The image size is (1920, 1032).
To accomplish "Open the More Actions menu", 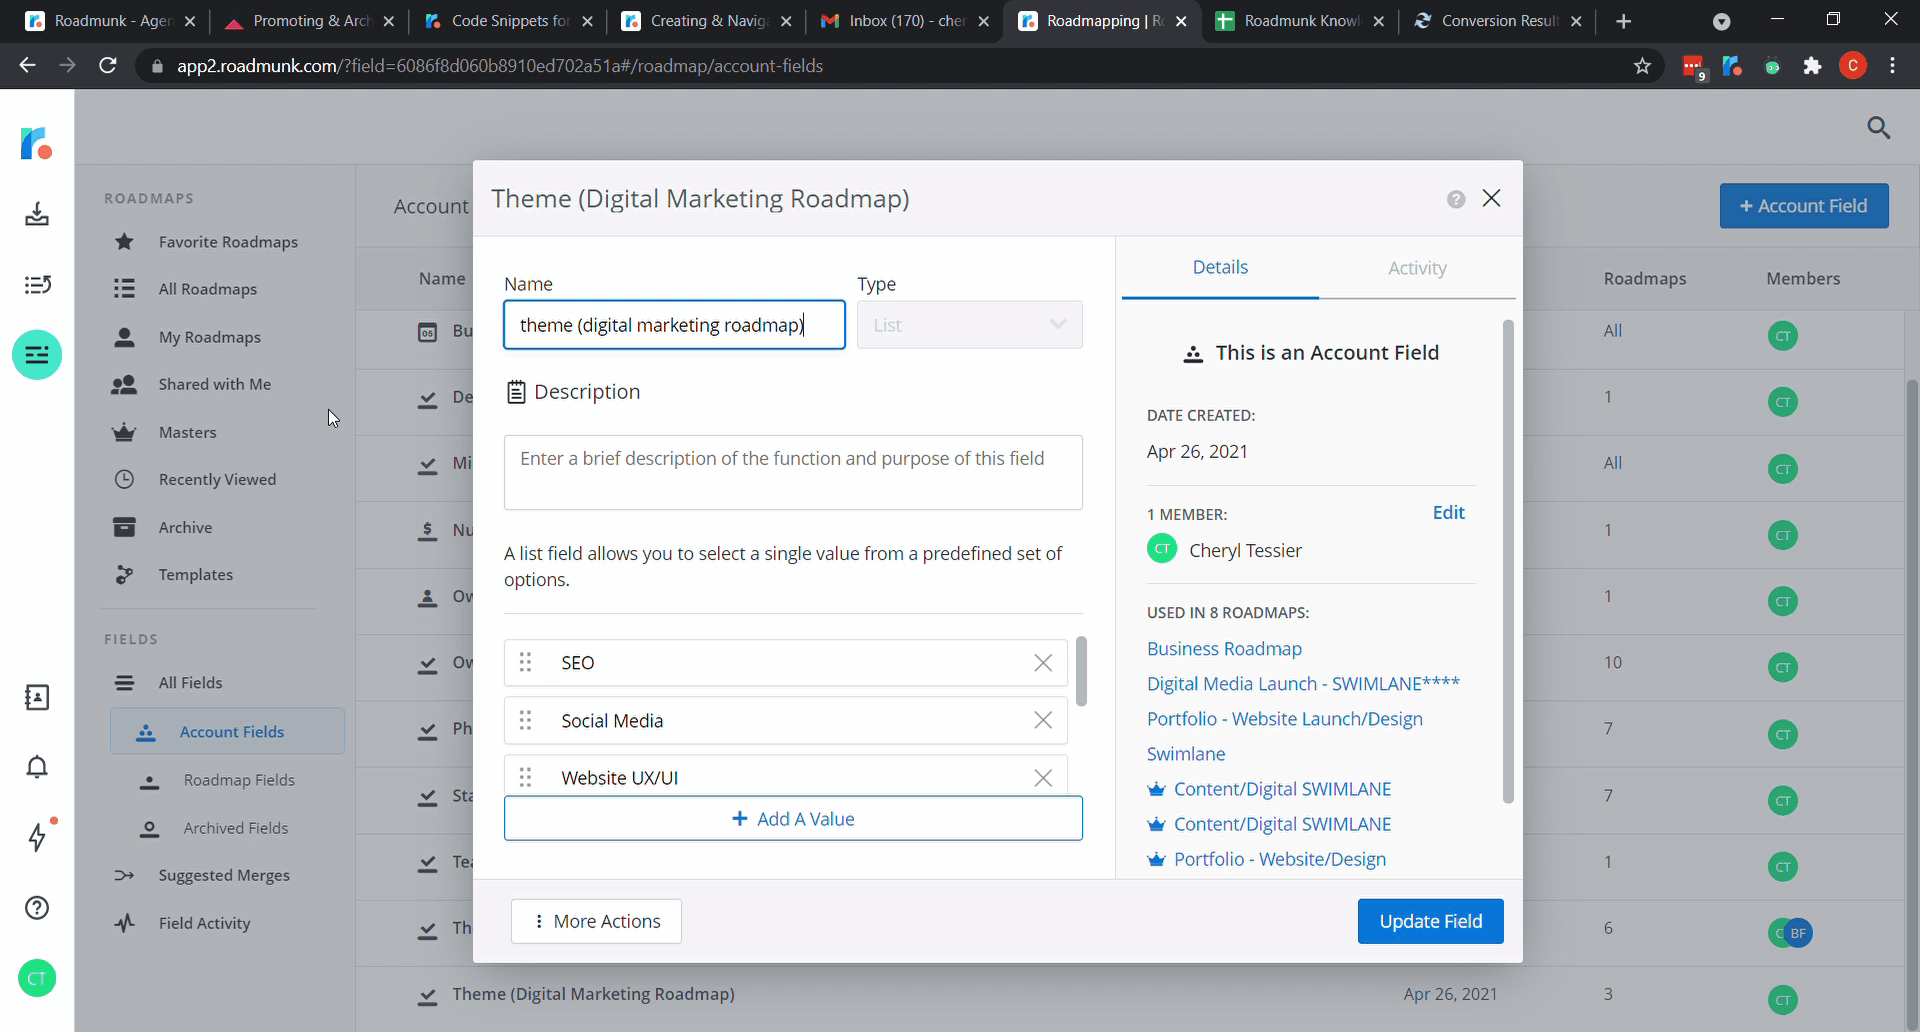I will click(596, 921).
